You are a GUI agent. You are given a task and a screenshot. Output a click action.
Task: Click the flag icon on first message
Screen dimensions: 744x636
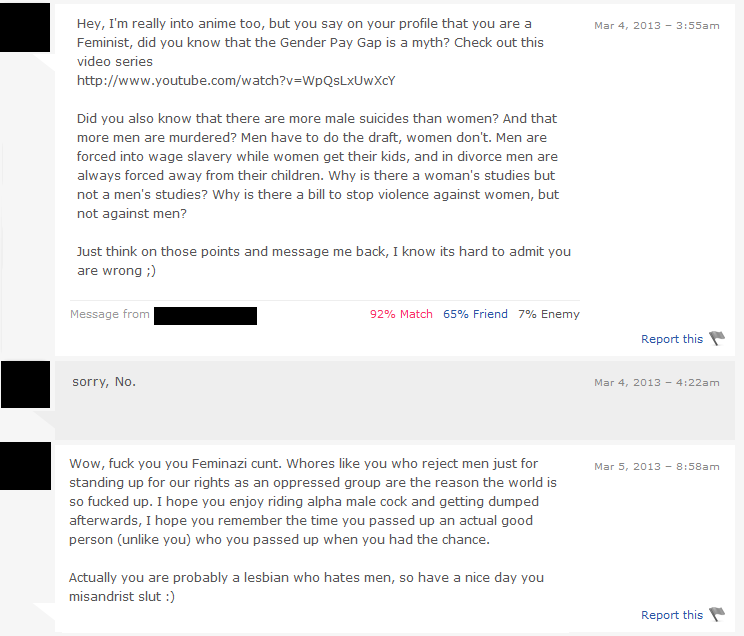717,338
